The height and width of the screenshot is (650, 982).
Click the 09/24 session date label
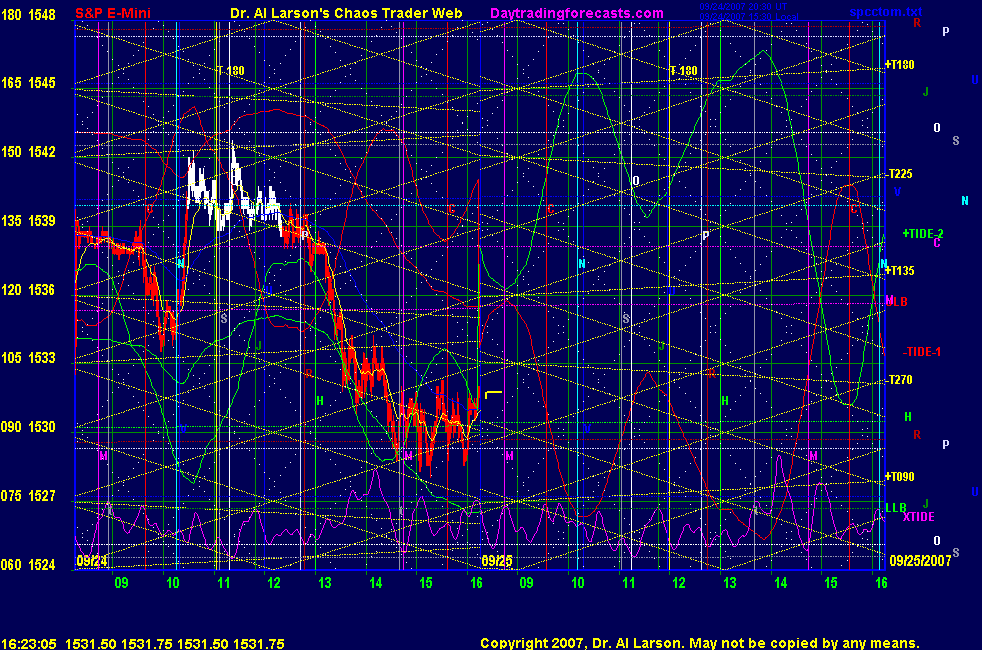[91, 560]
